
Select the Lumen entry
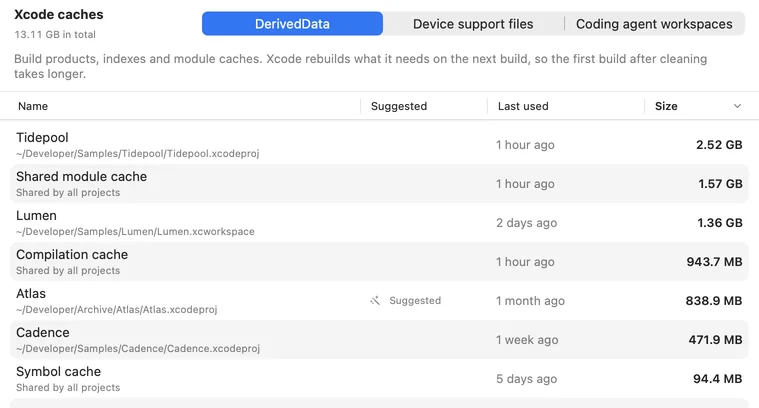coord(380,223)
